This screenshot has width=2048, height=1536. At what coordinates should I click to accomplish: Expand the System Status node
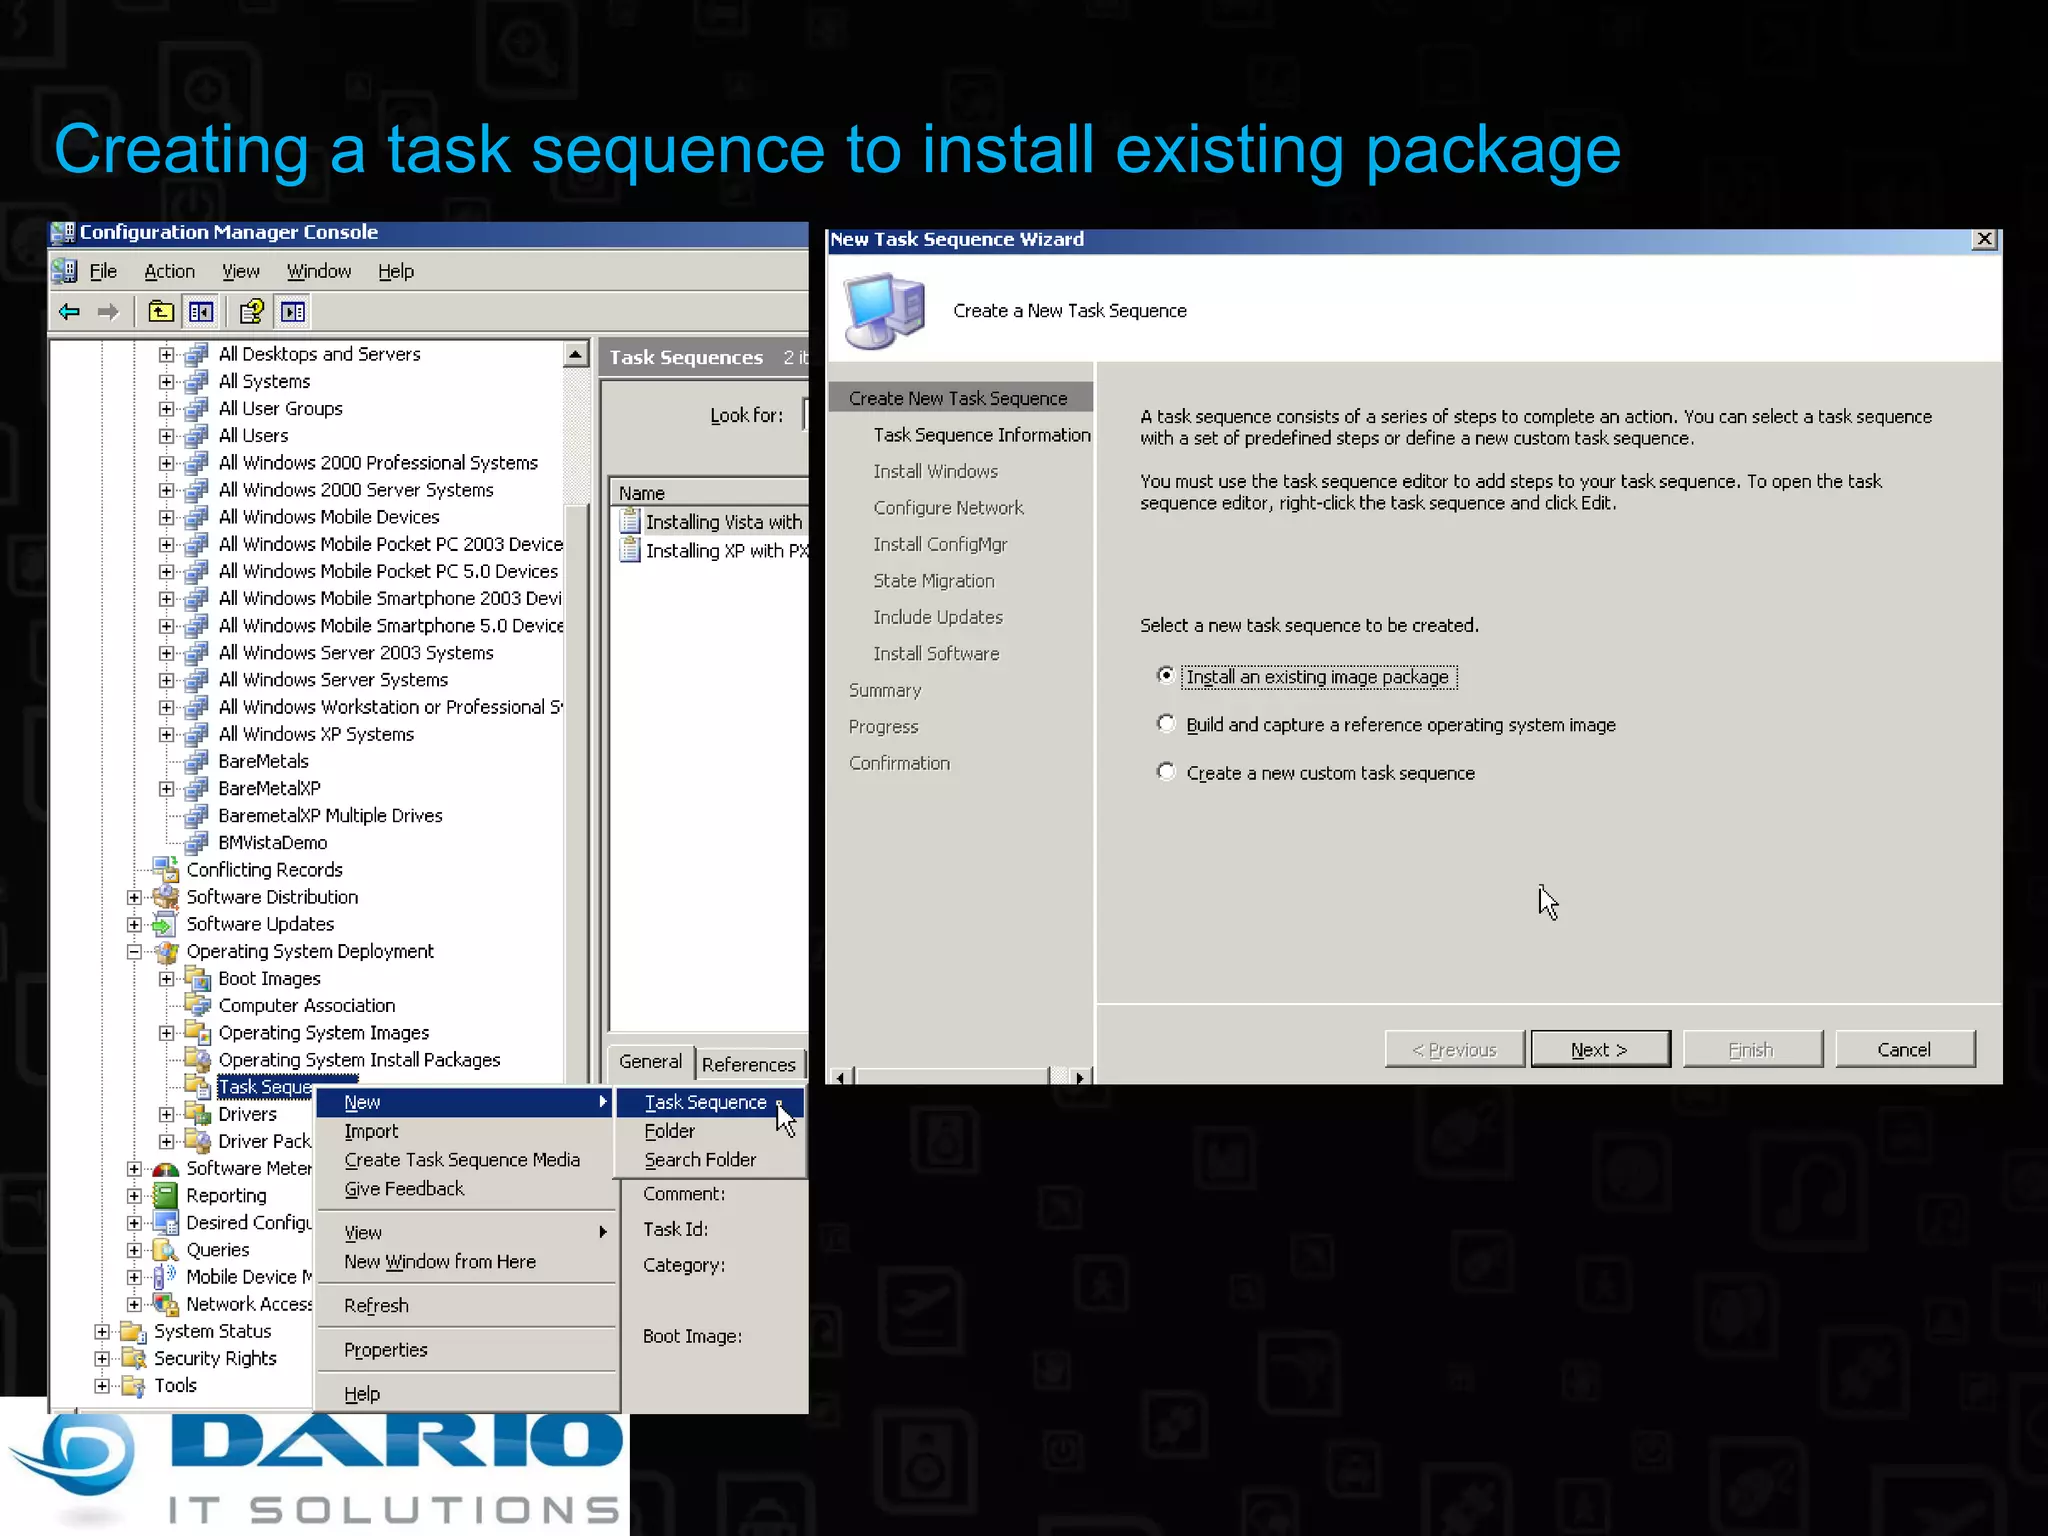102,1331
